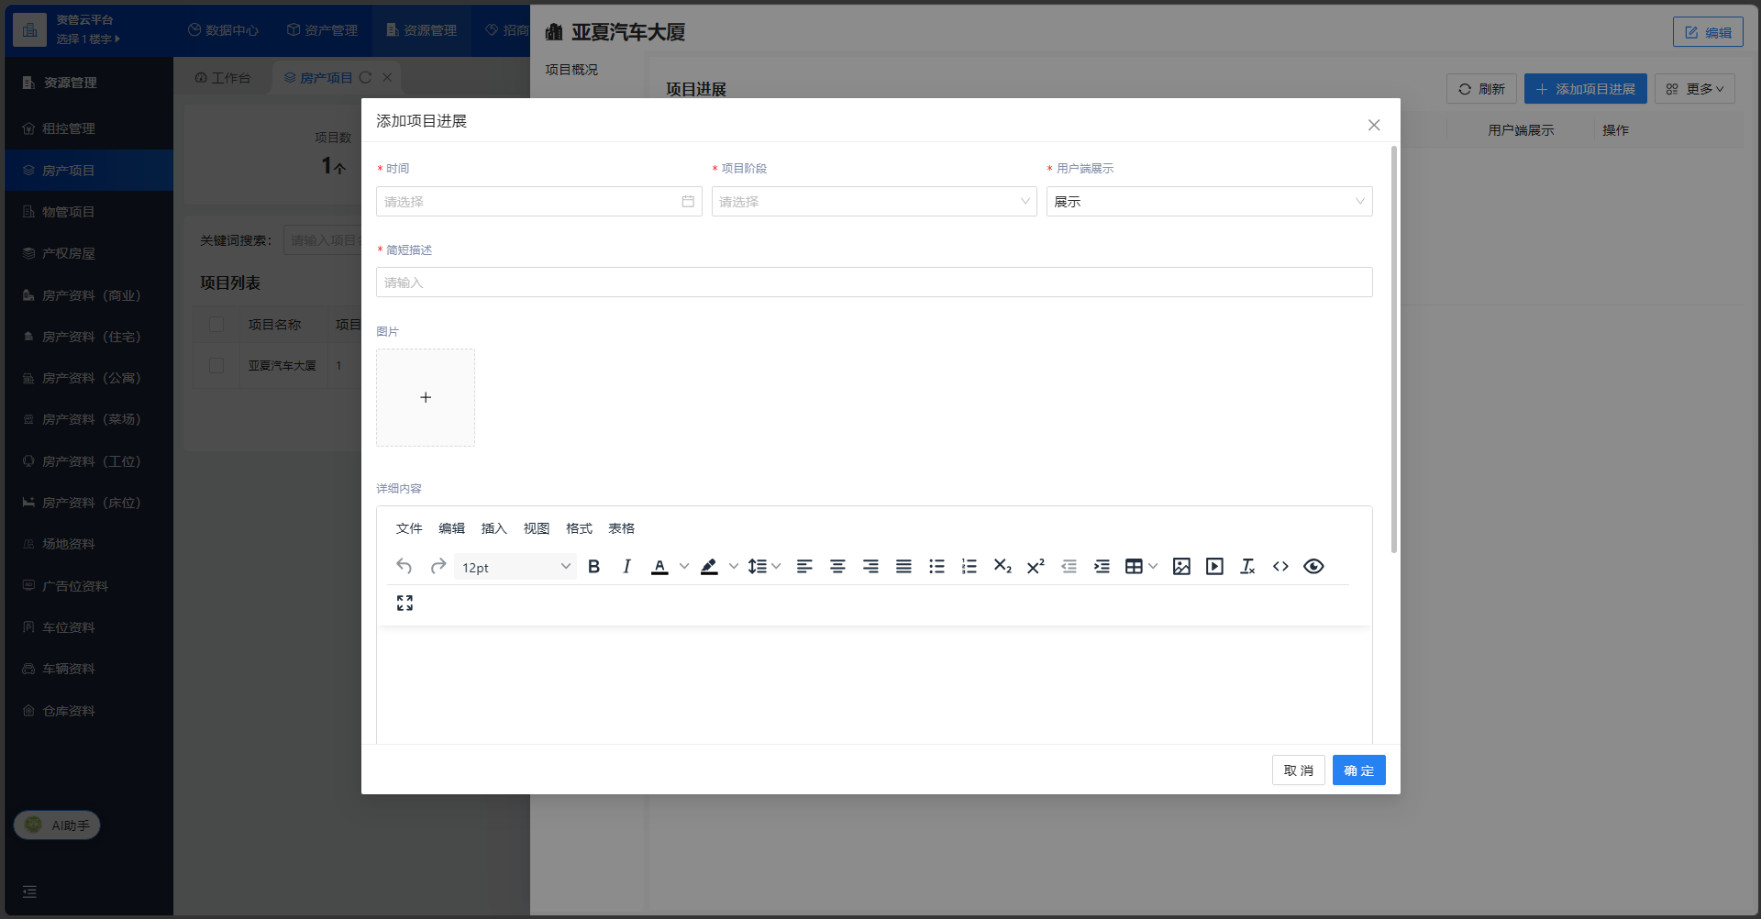Clear formatting in the editor
Viewport: 1761px width, 919px height.
point(1248,567)
